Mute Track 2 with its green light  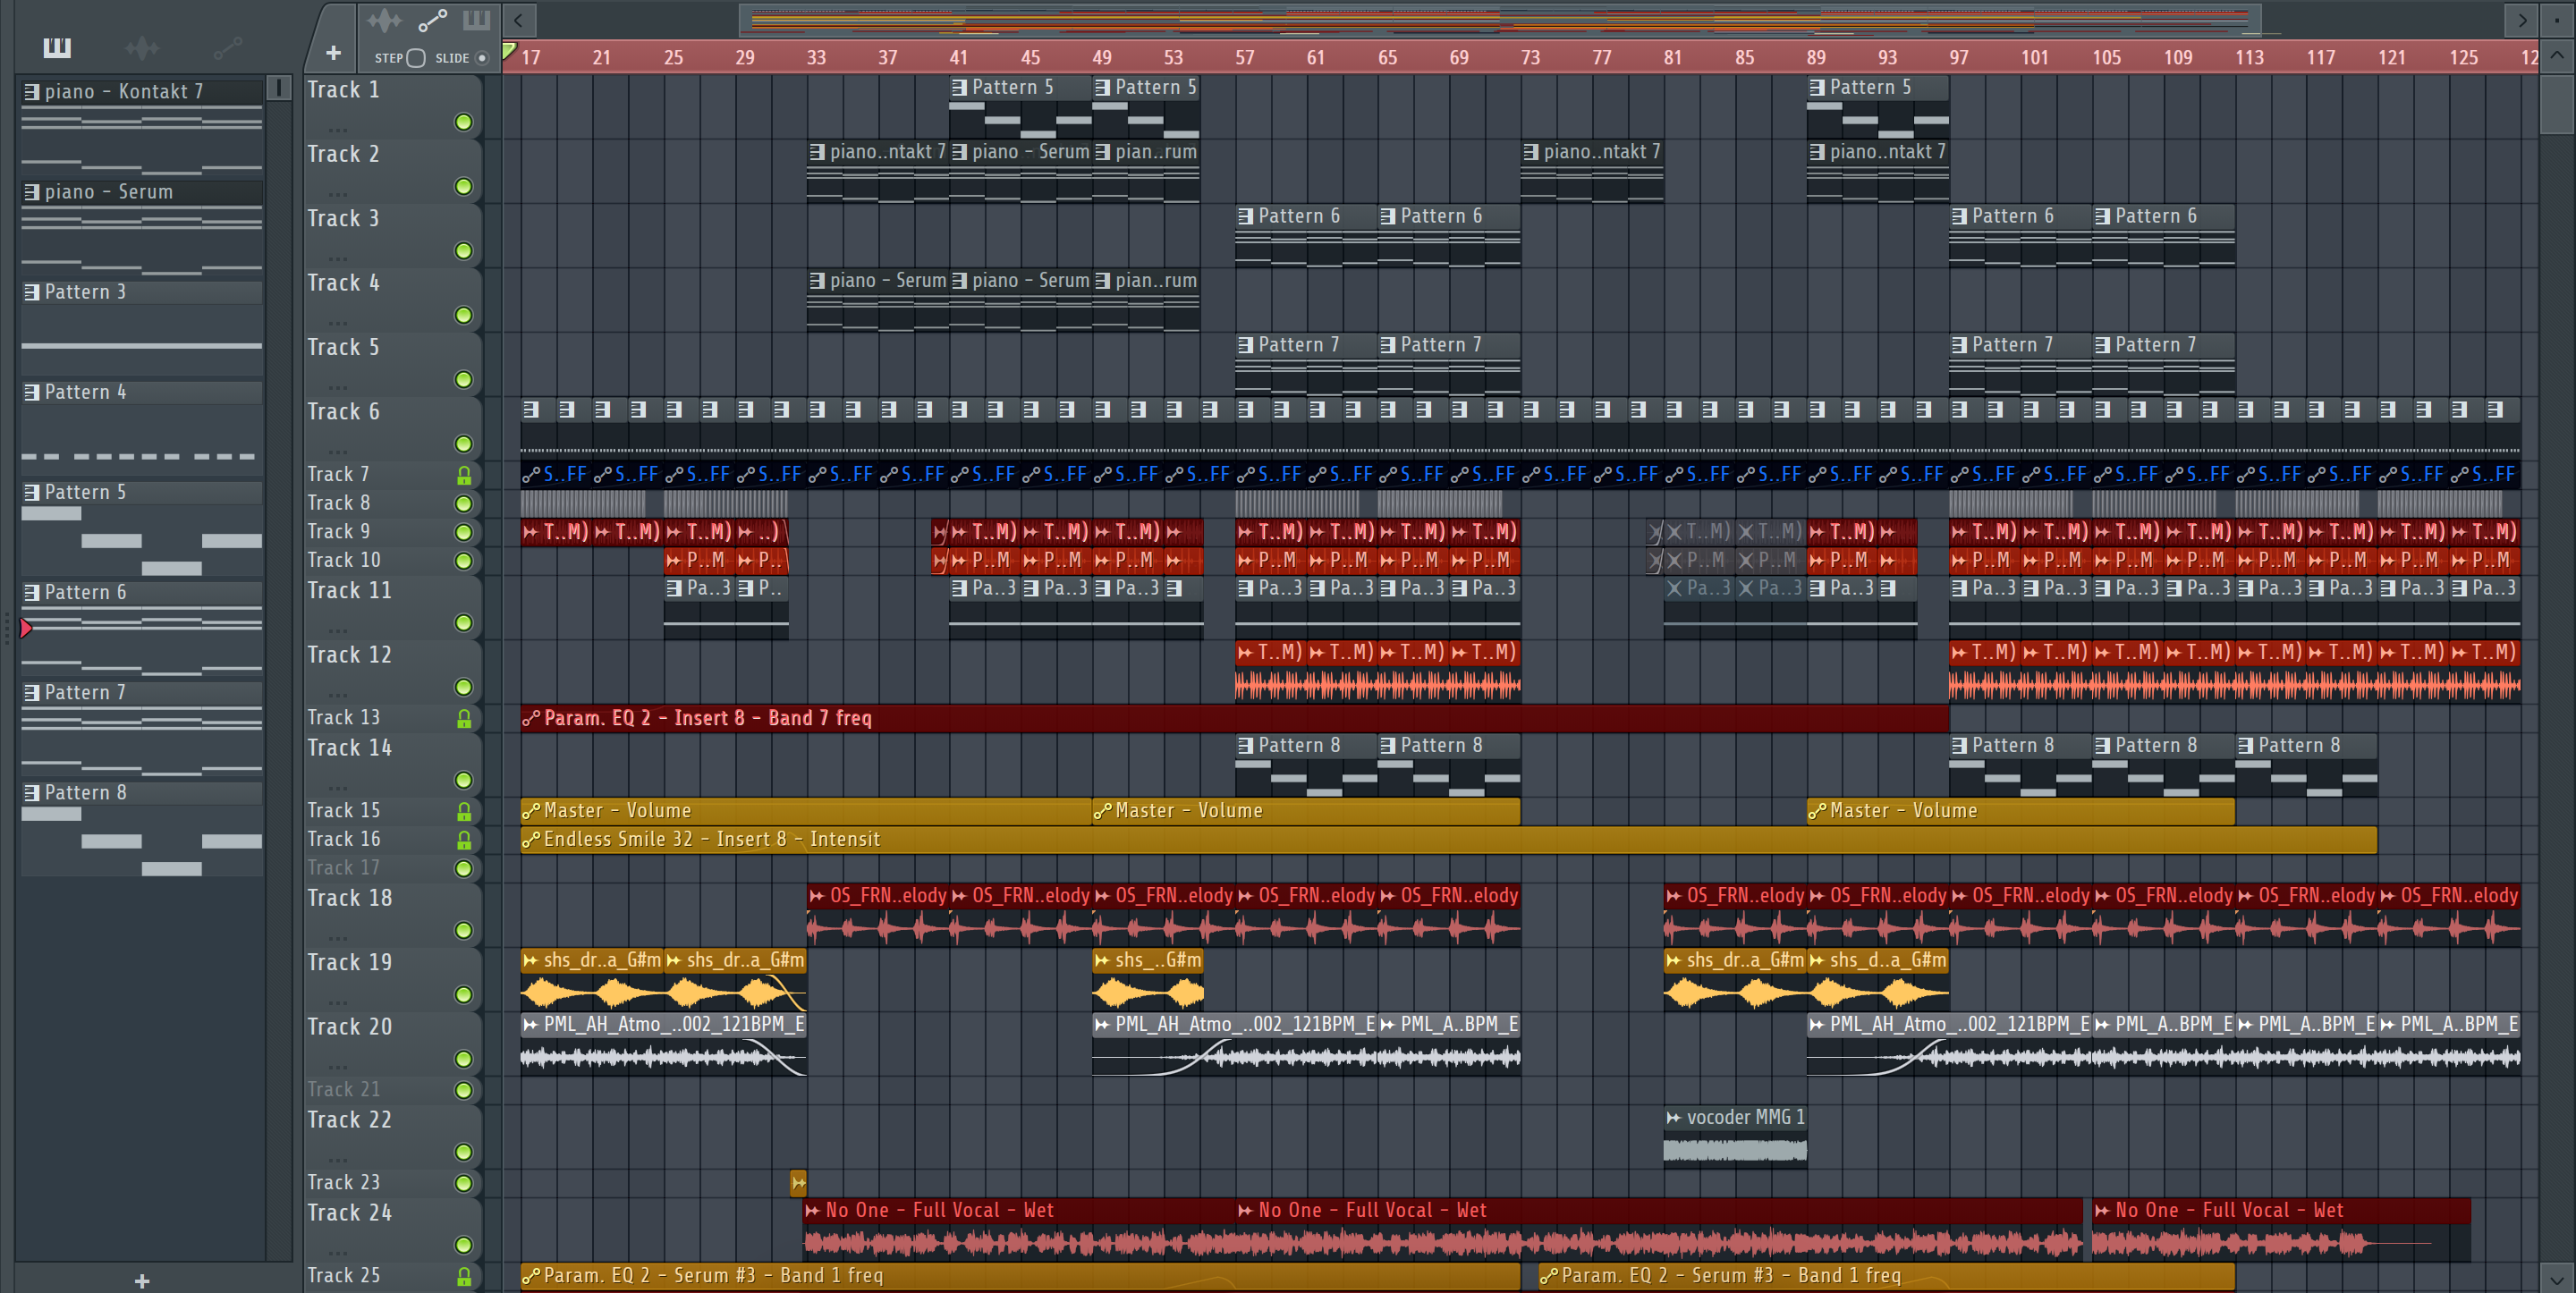464,187
